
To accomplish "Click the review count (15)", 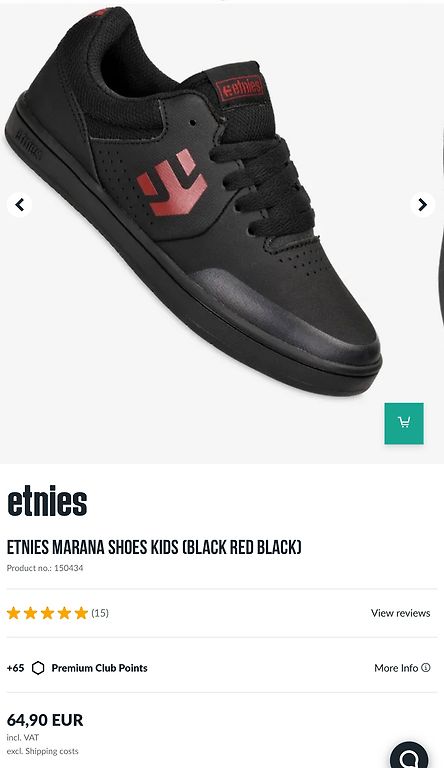I will 100,613.
